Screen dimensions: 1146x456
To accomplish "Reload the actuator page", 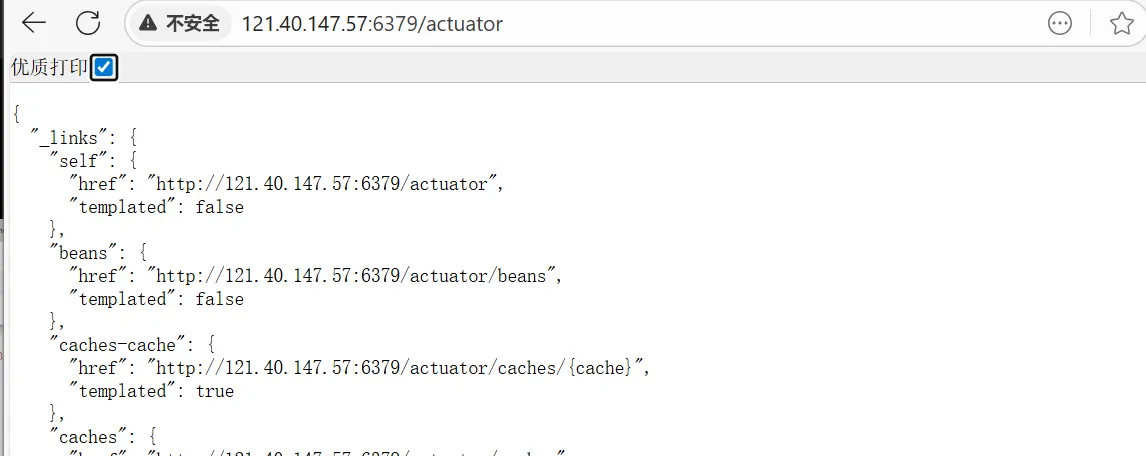I will (88, 23).
